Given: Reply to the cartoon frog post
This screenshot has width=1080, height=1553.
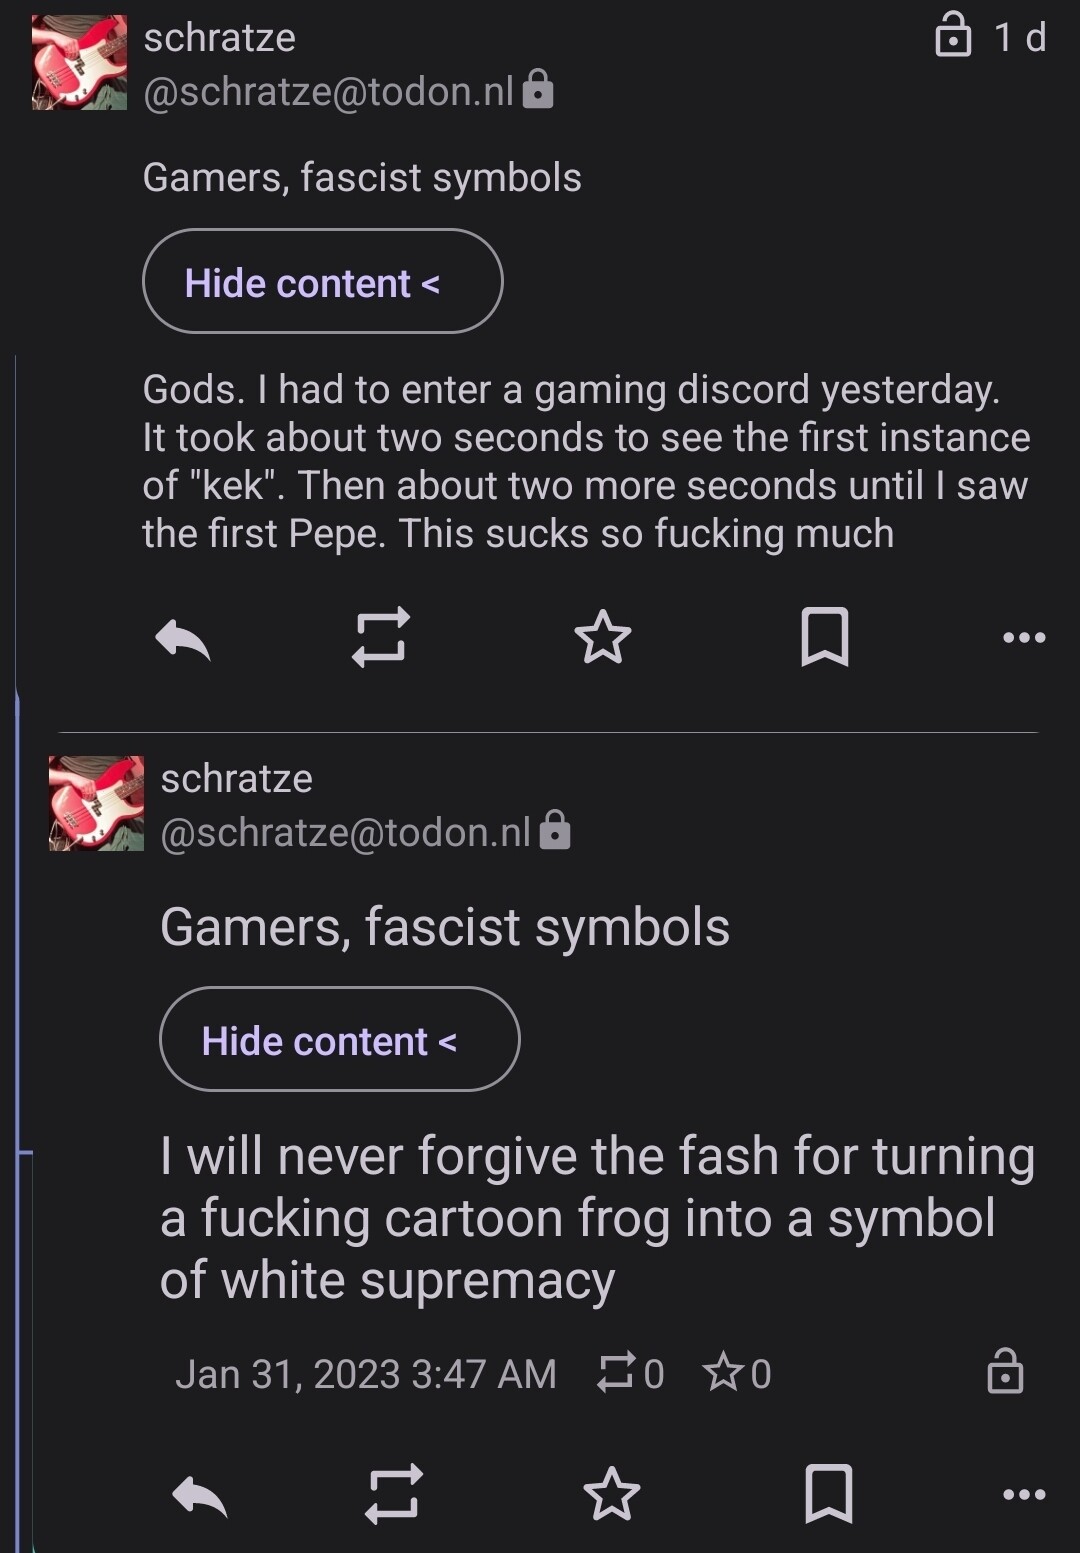Looking at the screenshot, I should (200, 1495).
